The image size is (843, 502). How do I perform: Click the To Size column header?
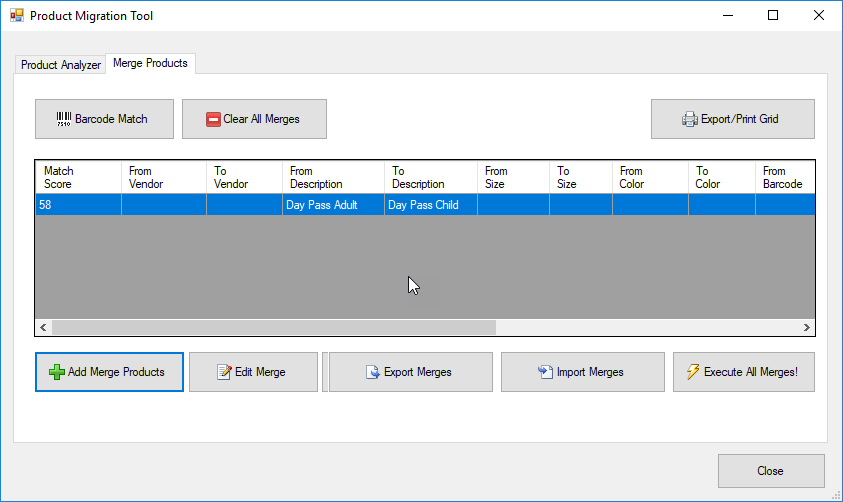click(581, 177)
